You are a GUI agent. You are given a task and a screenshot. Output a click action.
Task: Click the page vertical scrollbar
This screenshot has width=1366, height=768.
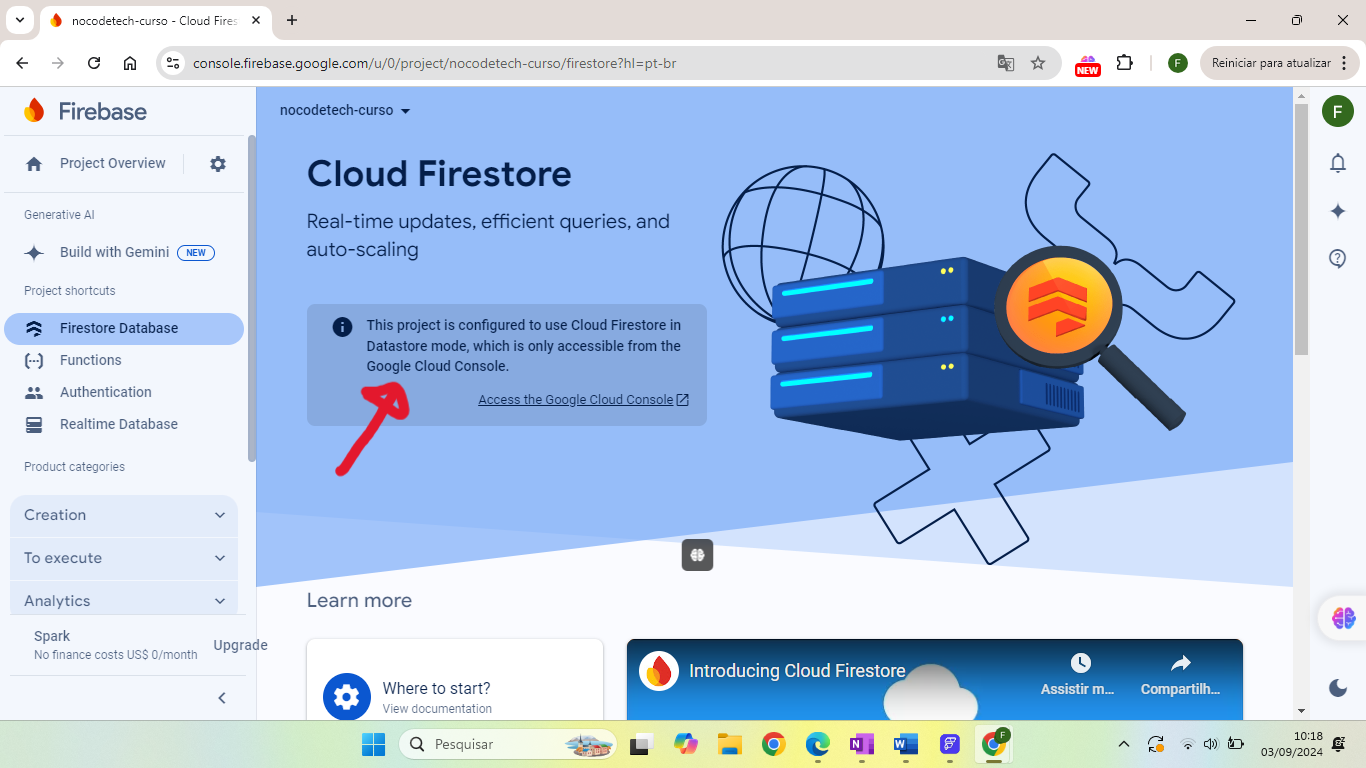coord(1301,230)
